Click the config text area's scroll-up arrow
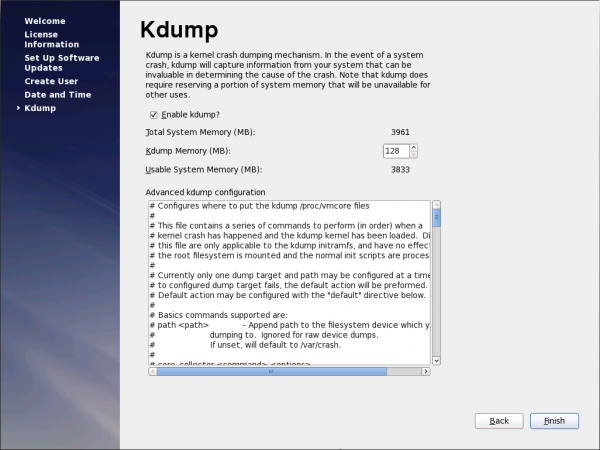 [436, 204]
